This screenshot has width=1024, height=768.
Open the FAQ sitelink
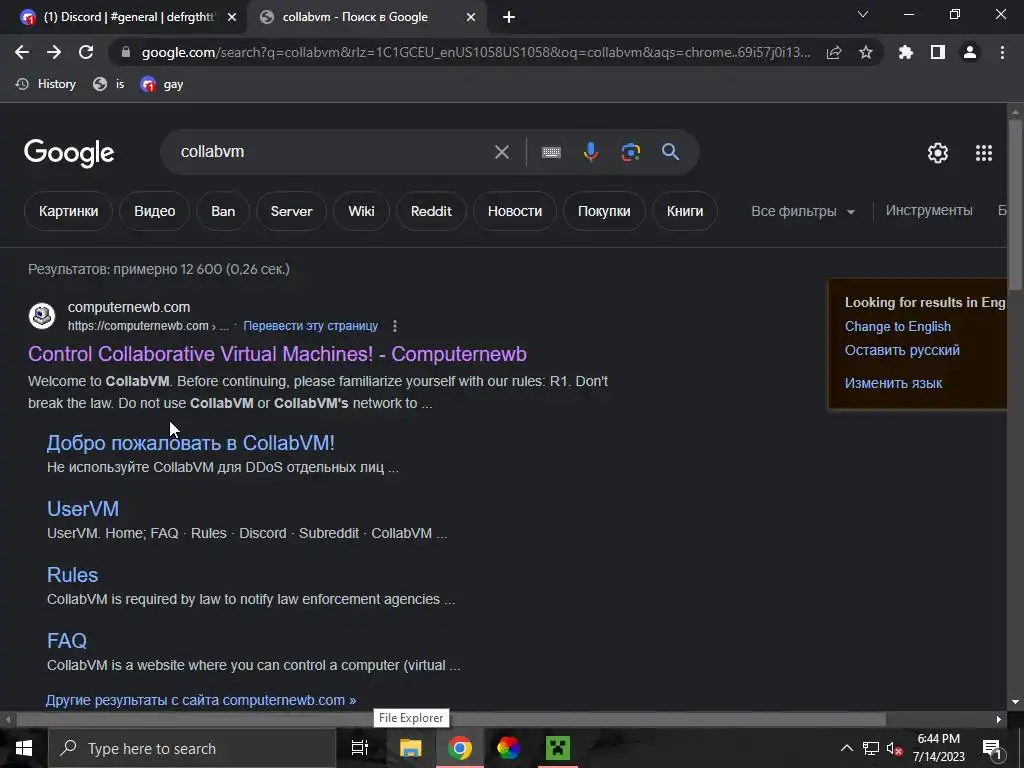67,641
